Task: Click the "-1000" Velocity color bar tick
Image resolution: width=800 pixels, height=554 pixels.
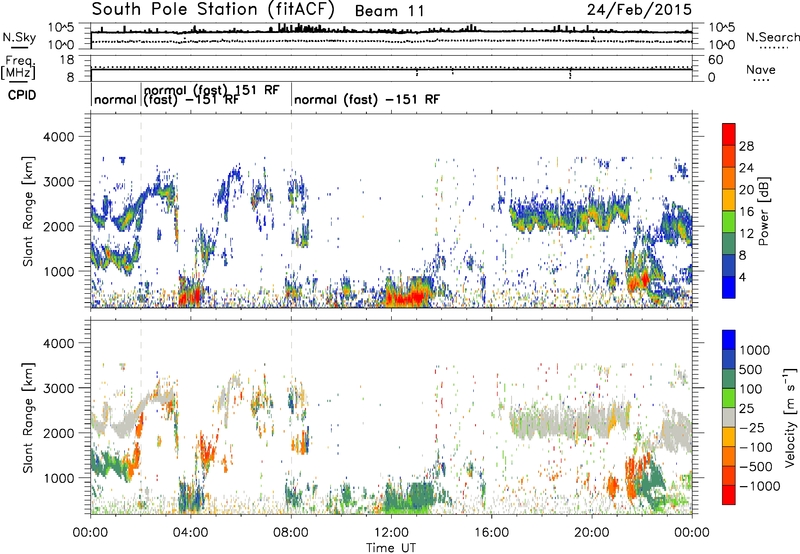Action: [760, 486]
